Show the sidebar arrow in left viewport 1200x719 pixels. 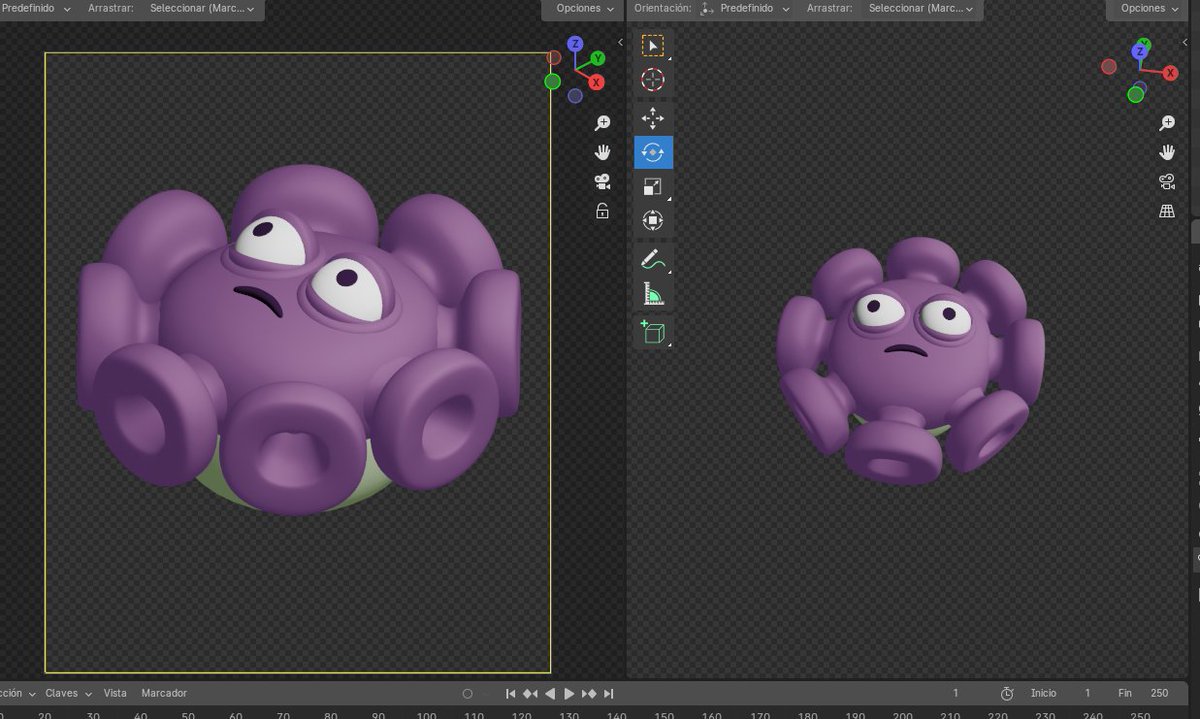coord(620,42)
